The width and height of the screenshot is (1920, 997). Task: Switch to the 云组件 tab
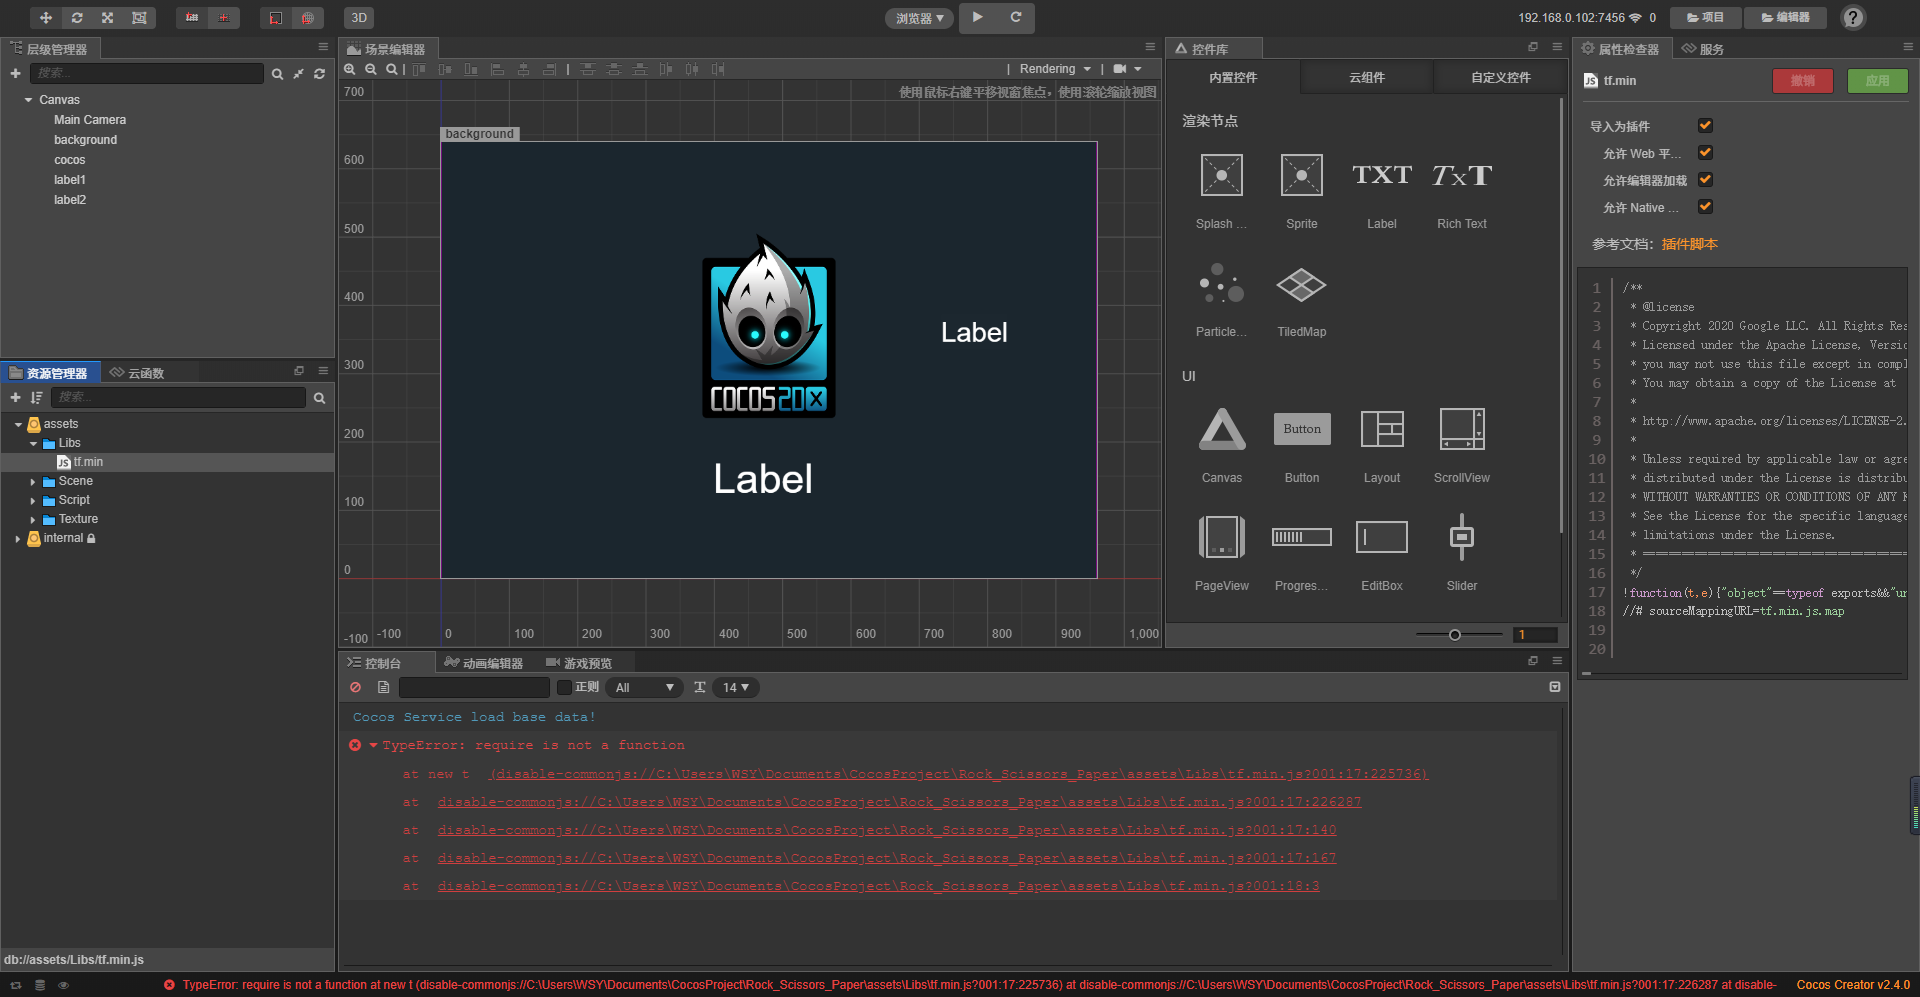1367,78
